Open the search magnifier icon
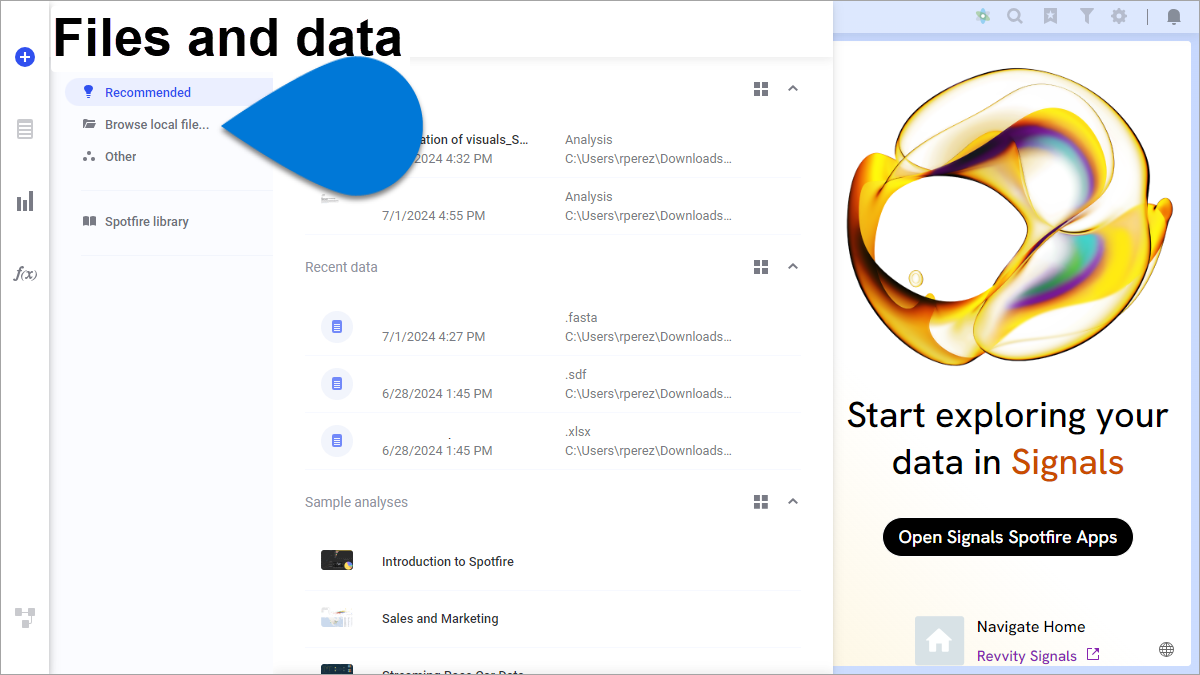Screen dimensions: 1200x675 (x=1015, y=16)
